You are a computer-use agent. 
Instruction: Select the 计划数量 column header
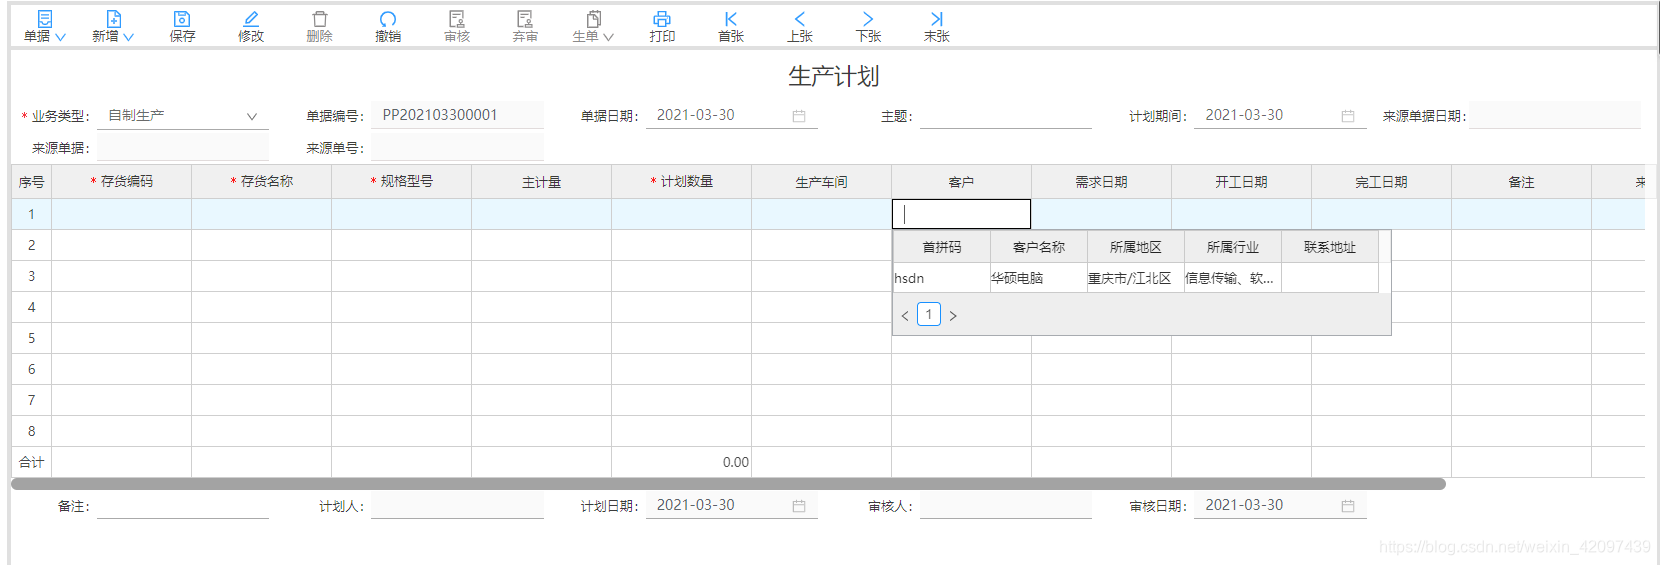click(681, 182)
